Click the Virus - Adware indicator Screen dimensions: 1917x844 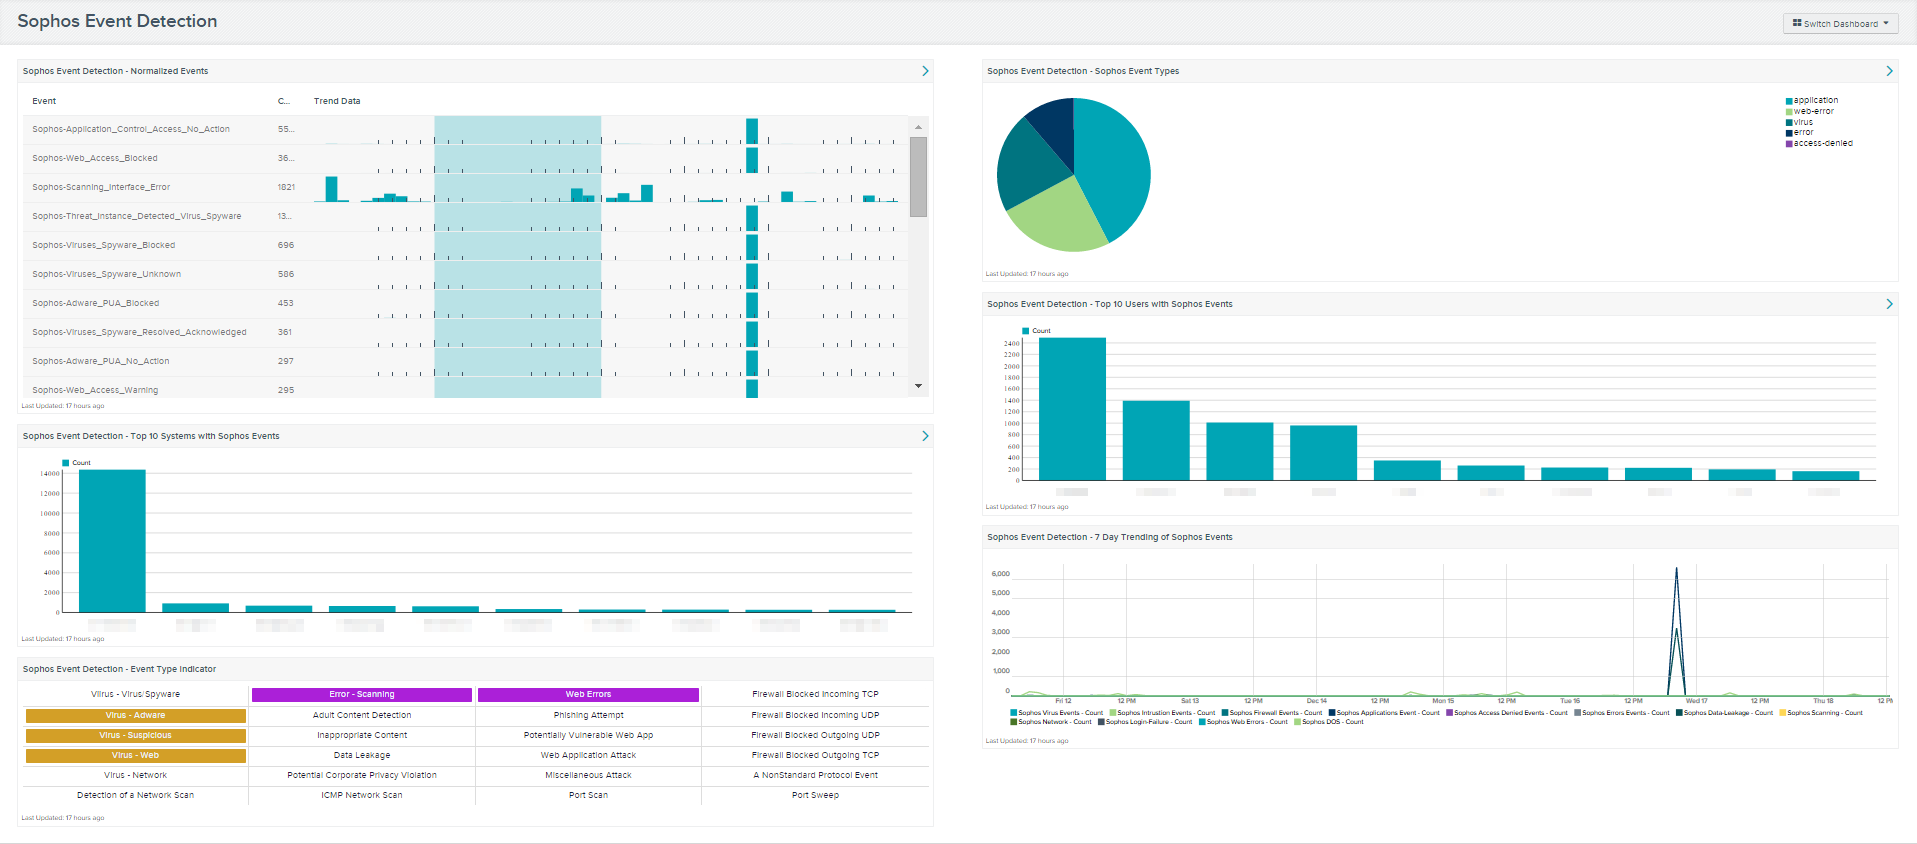pyautogui.click(x=135, y=715)
